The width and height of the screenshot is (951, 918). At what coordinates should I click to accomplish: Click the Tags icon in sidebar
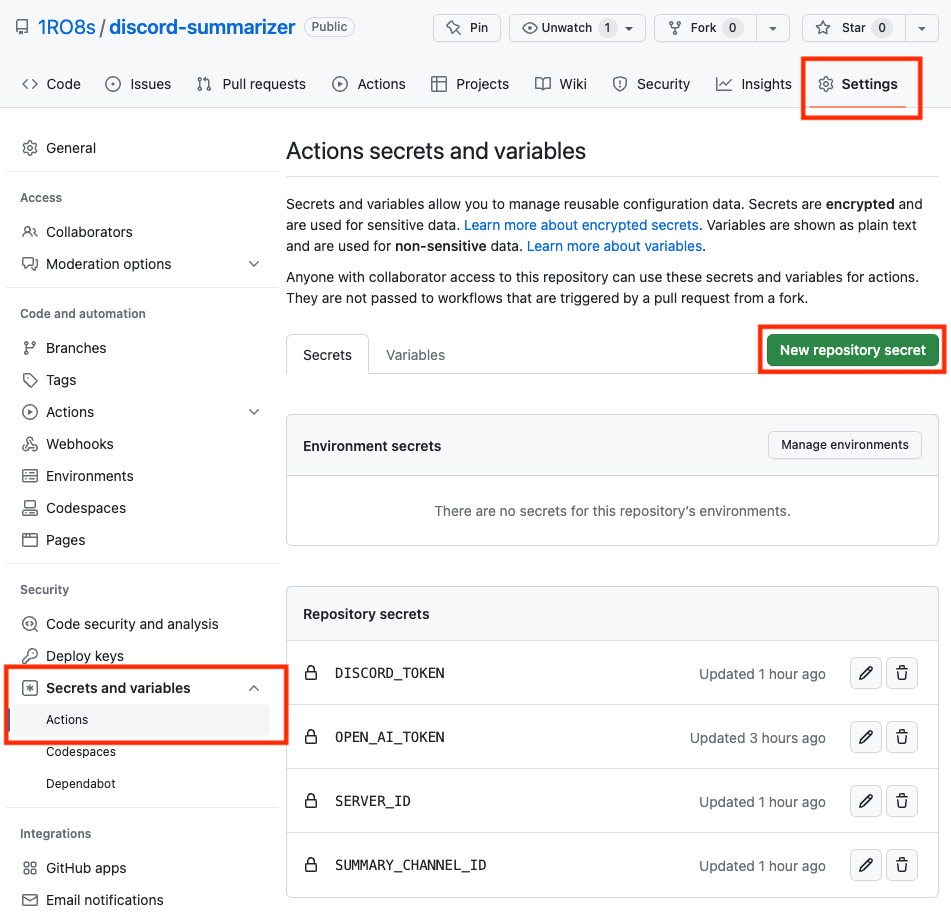30,380
